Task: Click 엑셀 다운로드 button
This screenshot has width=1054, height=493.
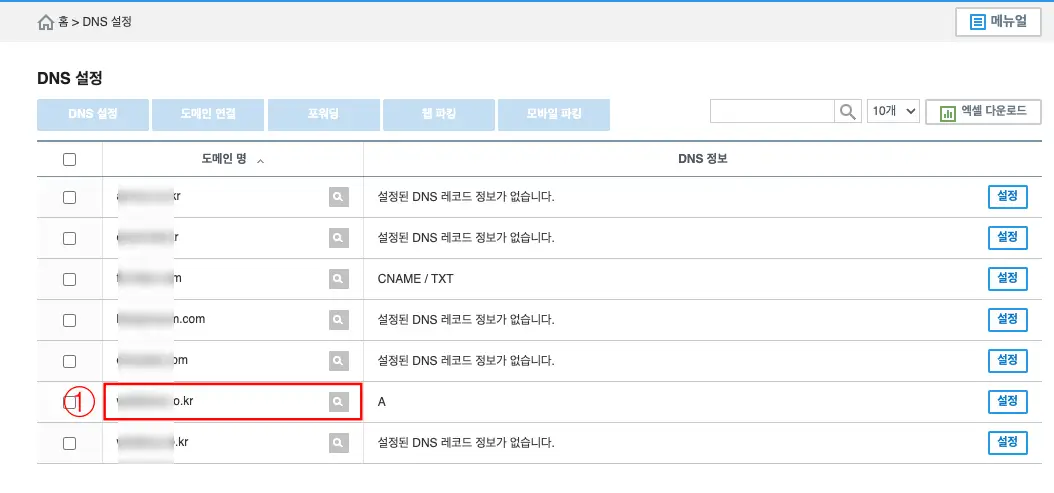Action: [983, 112]
